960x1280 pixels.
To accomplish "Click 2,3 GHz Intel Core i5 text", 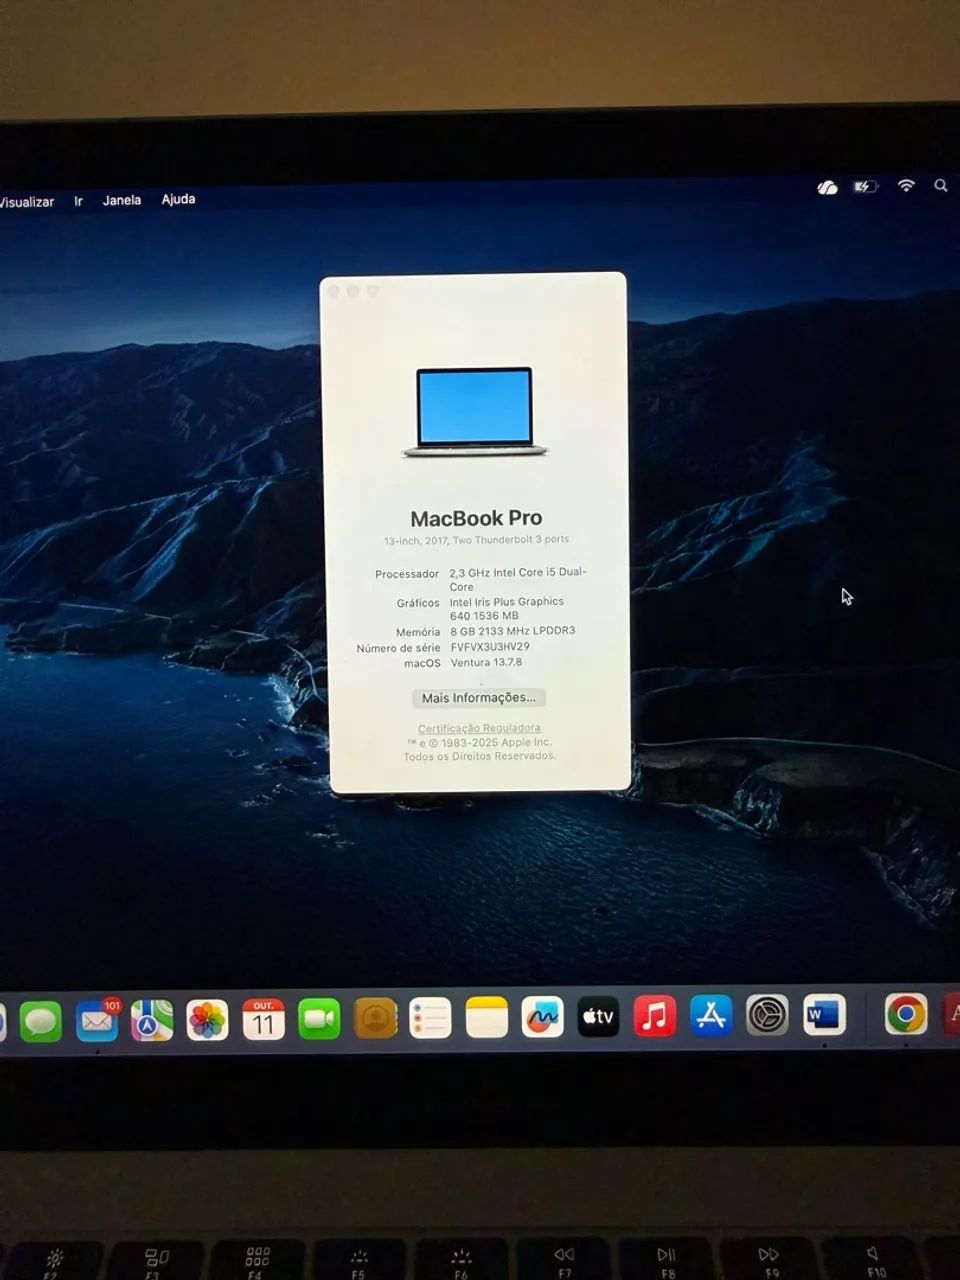I will point(518,579).
